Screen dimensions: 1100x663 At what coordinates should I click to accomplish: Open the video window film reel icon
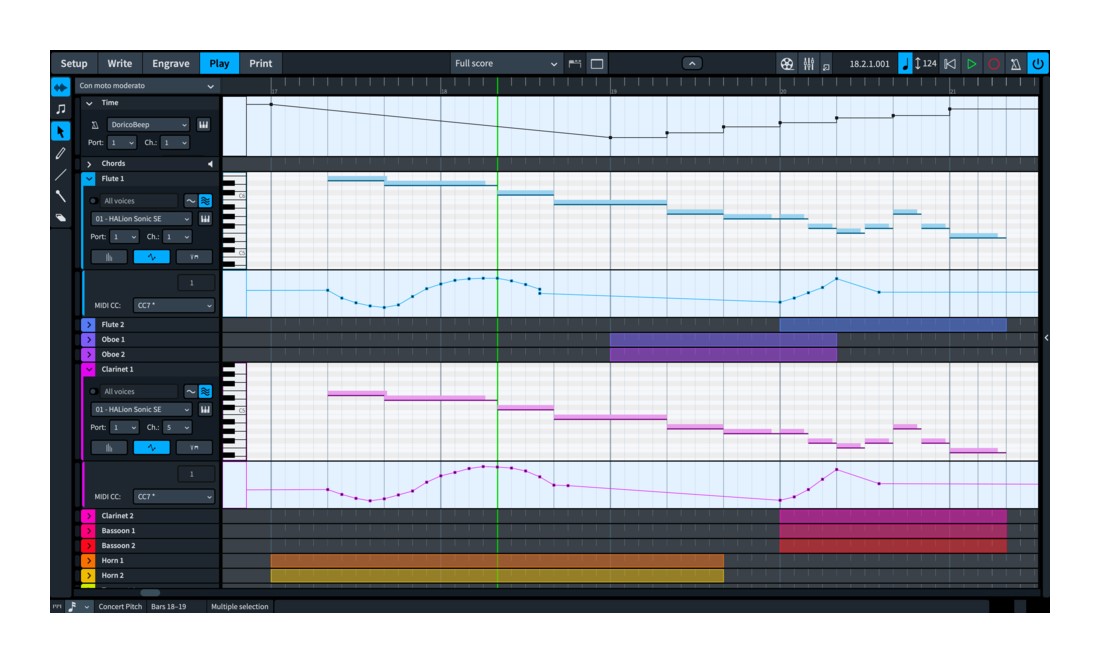coord(787,64)
